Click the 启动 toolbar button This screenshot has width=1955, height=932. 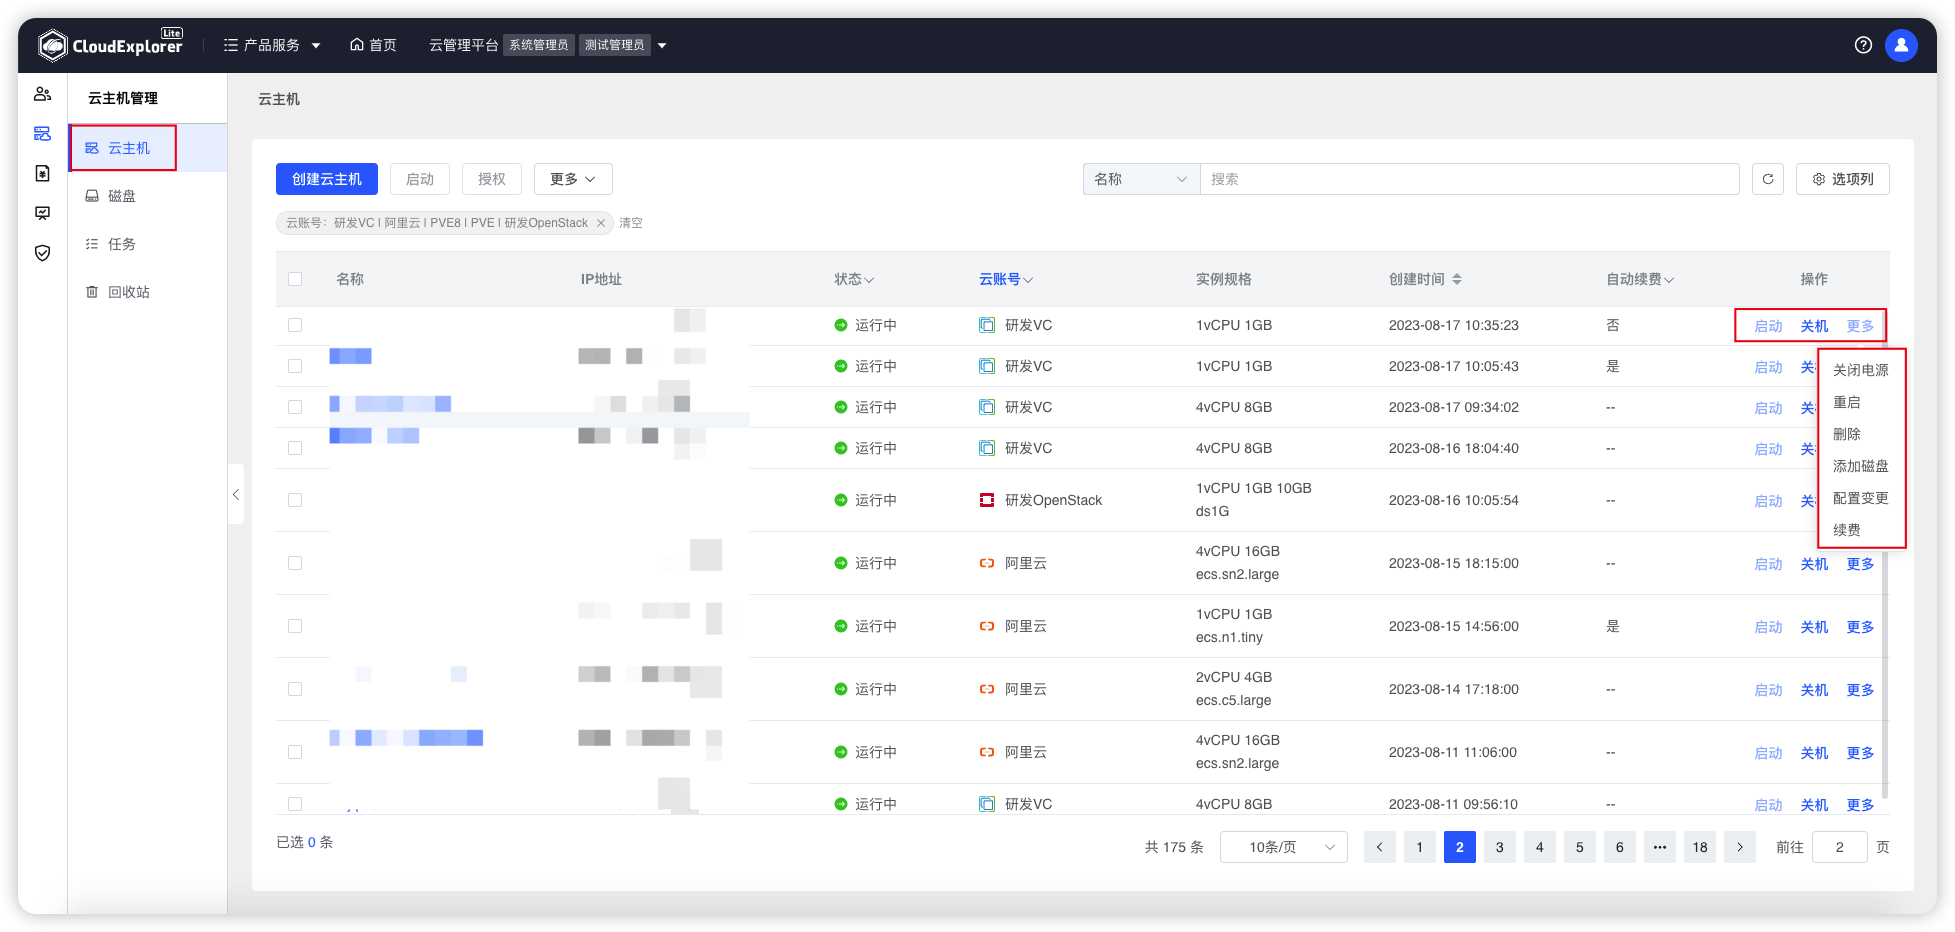coord(420,179)
